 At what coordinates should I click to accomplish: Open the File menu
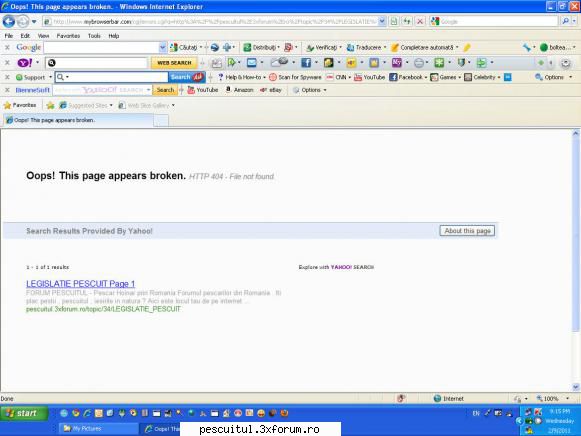tap(9, 36)
